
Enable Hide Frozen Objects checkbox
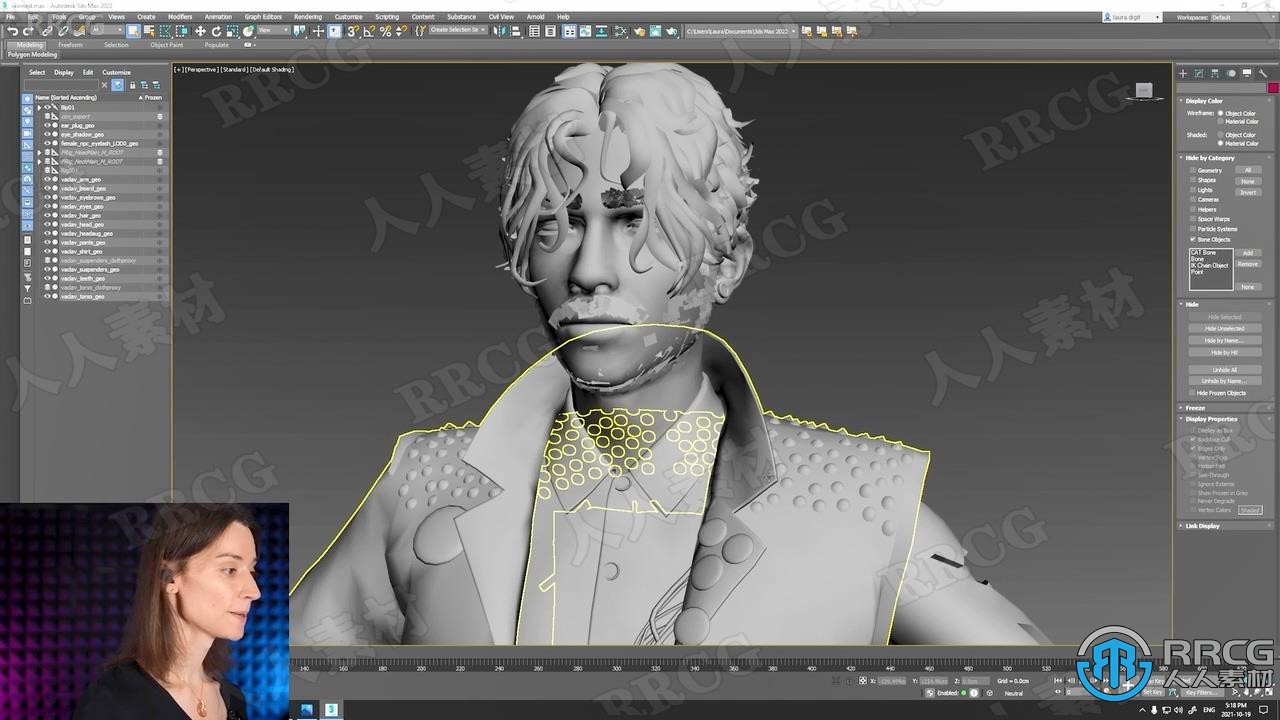coord(1192,393)
